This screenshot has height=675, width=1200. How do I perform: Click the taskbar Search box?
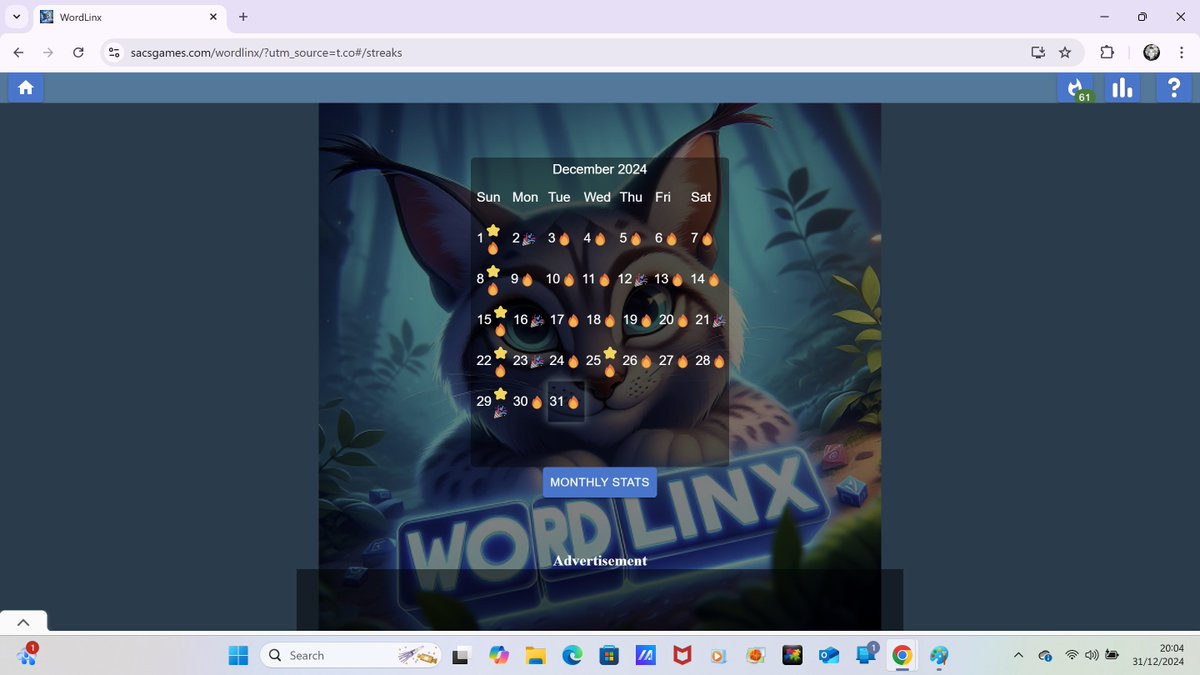coord(352,655)
